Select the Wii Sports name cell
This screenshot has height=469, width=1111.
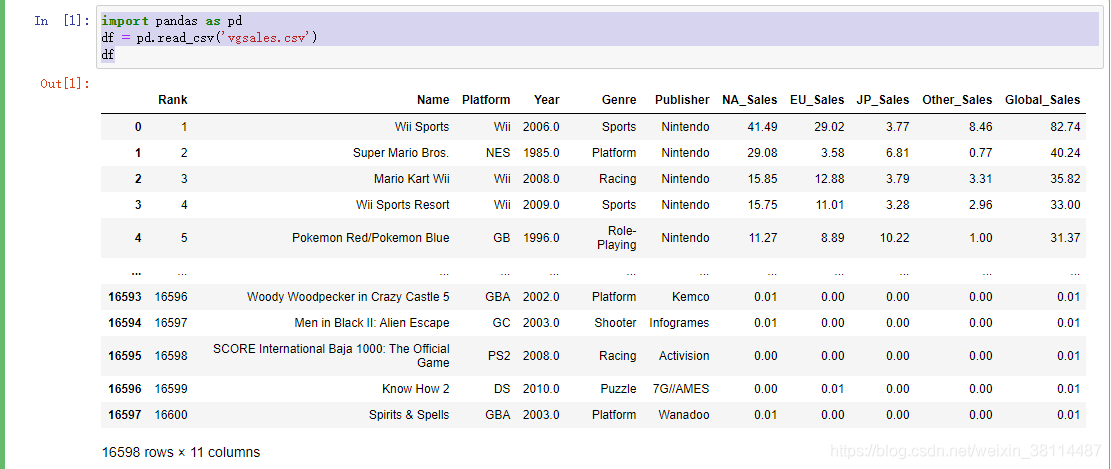(422, 127)
